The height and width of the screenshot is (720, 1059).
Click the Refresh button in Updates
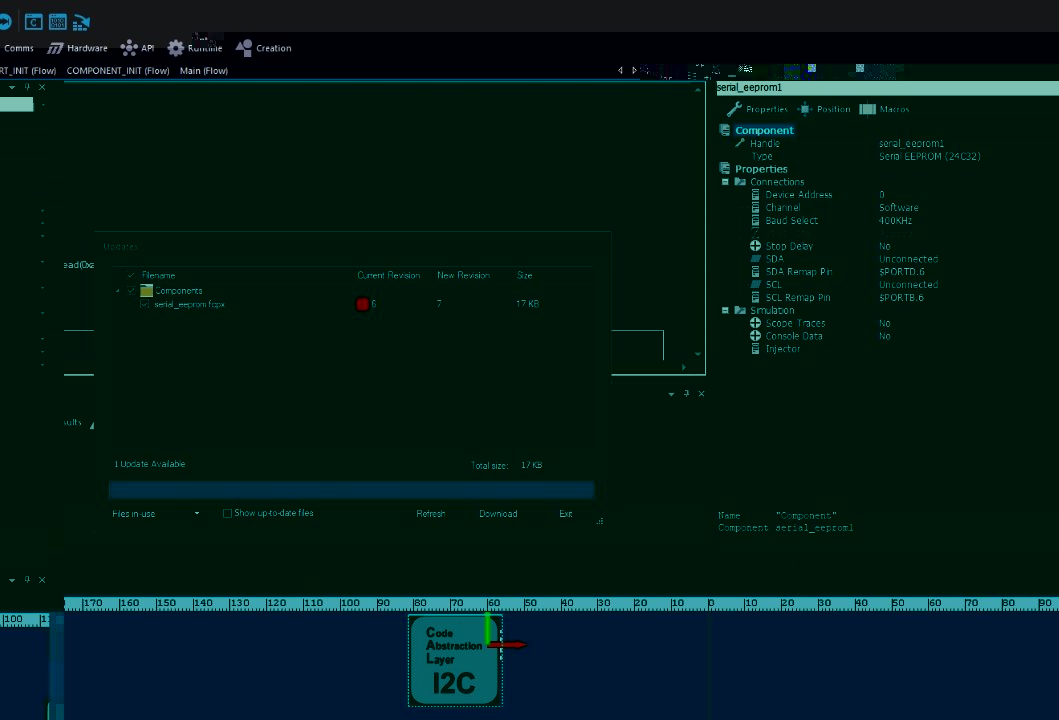tap(430, 513)
